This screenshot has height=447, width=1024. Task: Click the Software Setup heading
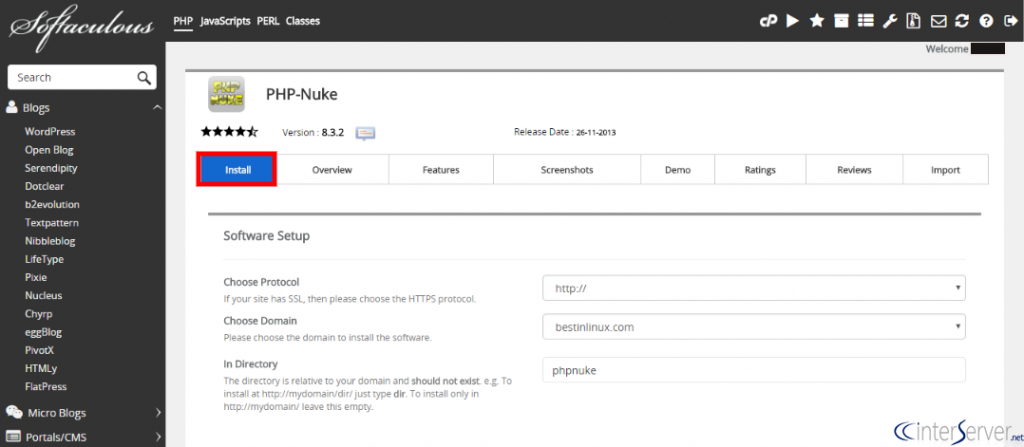point(266,236)
